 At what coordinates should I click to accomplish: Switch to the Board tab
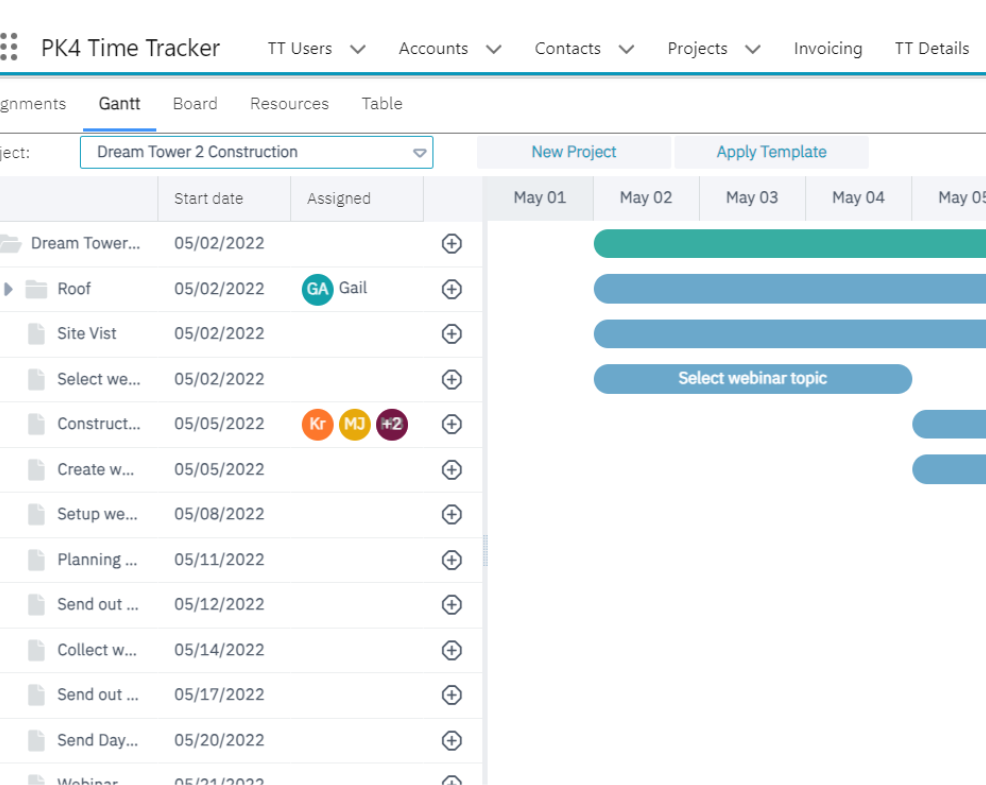[195, 103]
